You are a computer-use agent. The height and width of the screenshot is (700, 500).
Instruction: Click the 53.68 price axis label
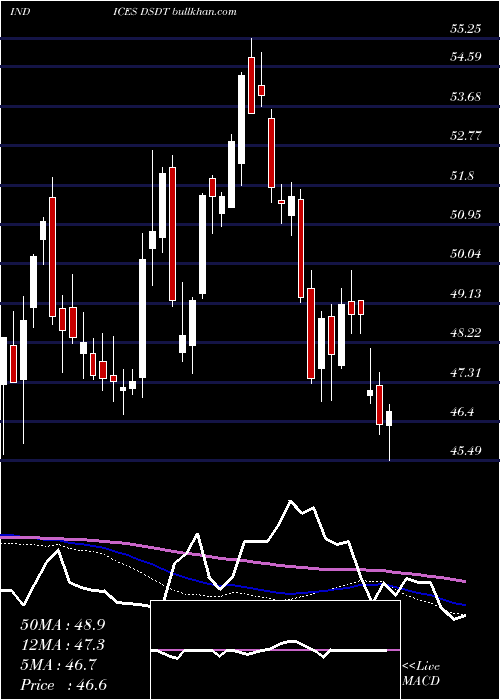pyautogui.click(x=466, y=96)
